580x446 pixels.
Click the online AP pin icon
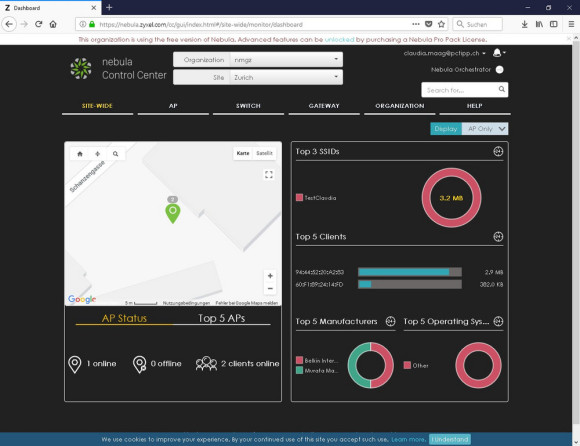pos(75,364)
